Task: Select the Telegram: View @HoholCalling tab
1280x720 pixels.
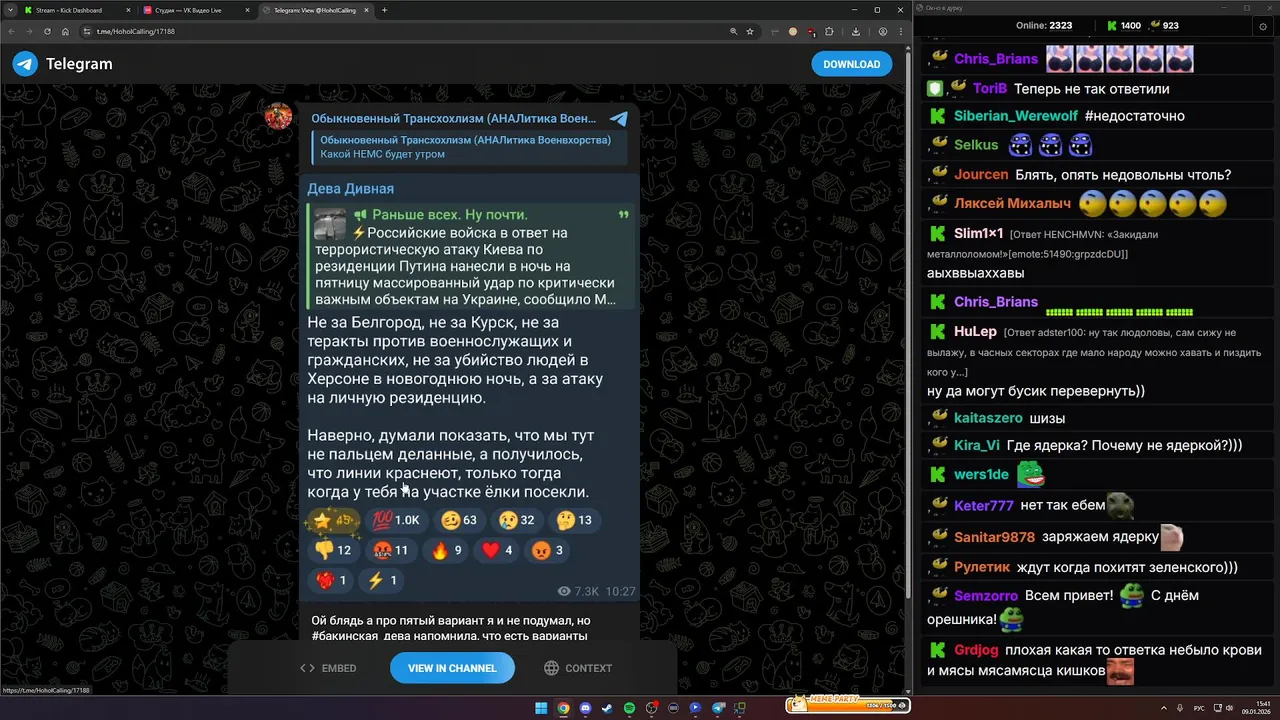Action: coord(315,10)
